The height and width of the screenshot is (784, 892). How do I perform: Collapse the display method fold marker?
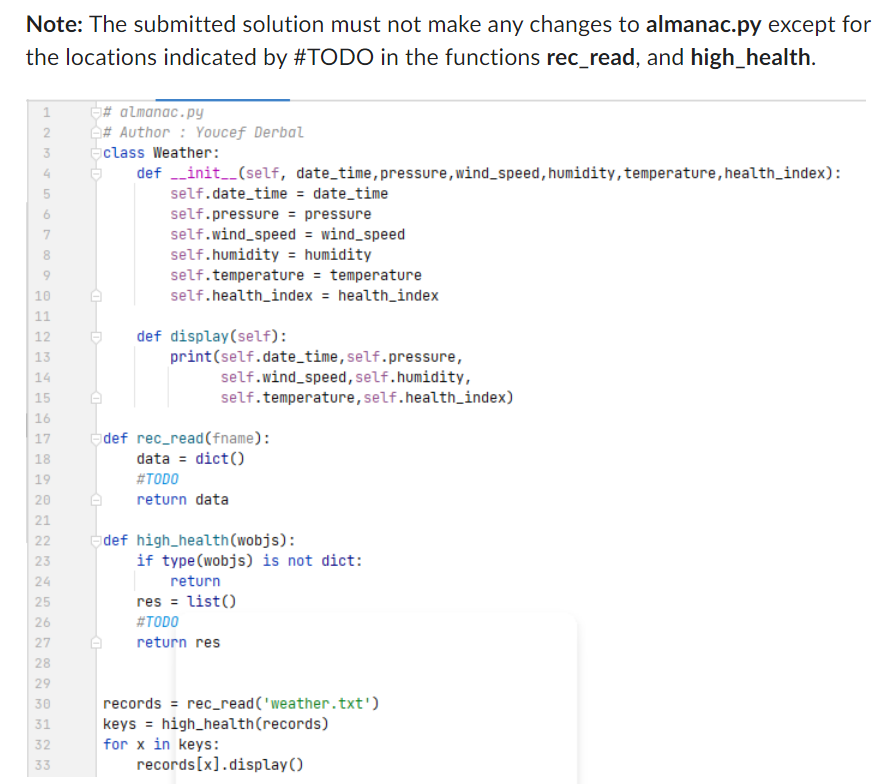point(96,337)
